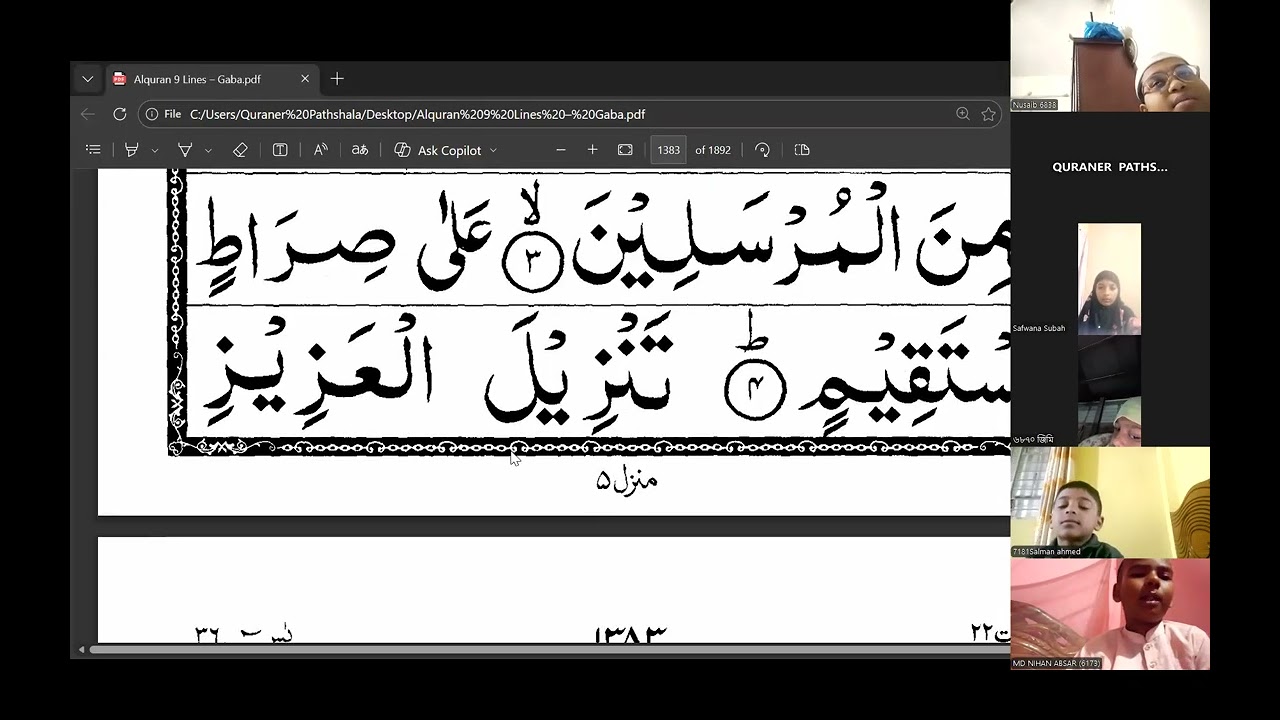The height and width of the screenshot is (720, 1280).
Task: Click the "of 1892" page count text
Action: point(713,150)
